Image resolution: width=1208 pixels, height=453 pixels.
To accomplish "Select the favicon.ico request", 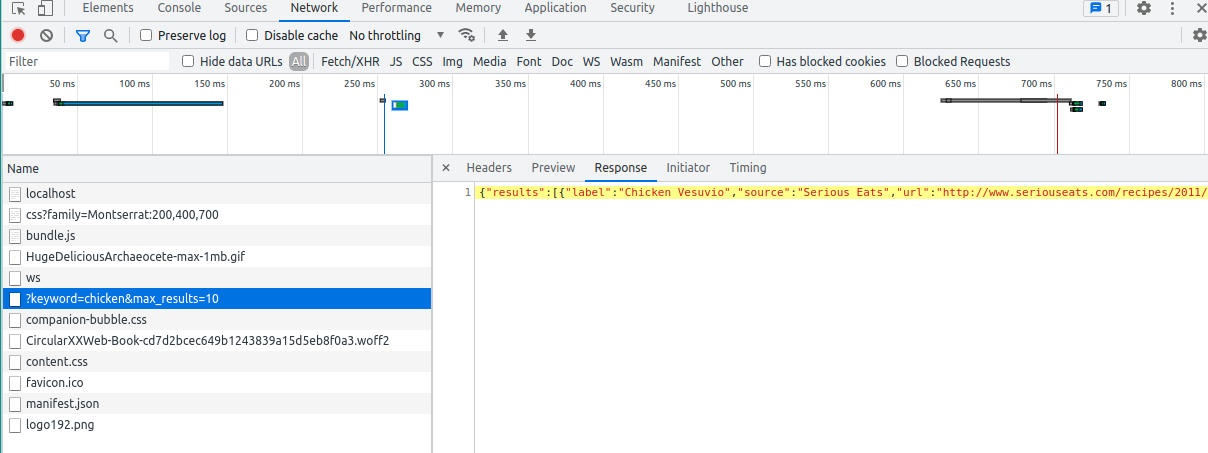I will 217,383.
